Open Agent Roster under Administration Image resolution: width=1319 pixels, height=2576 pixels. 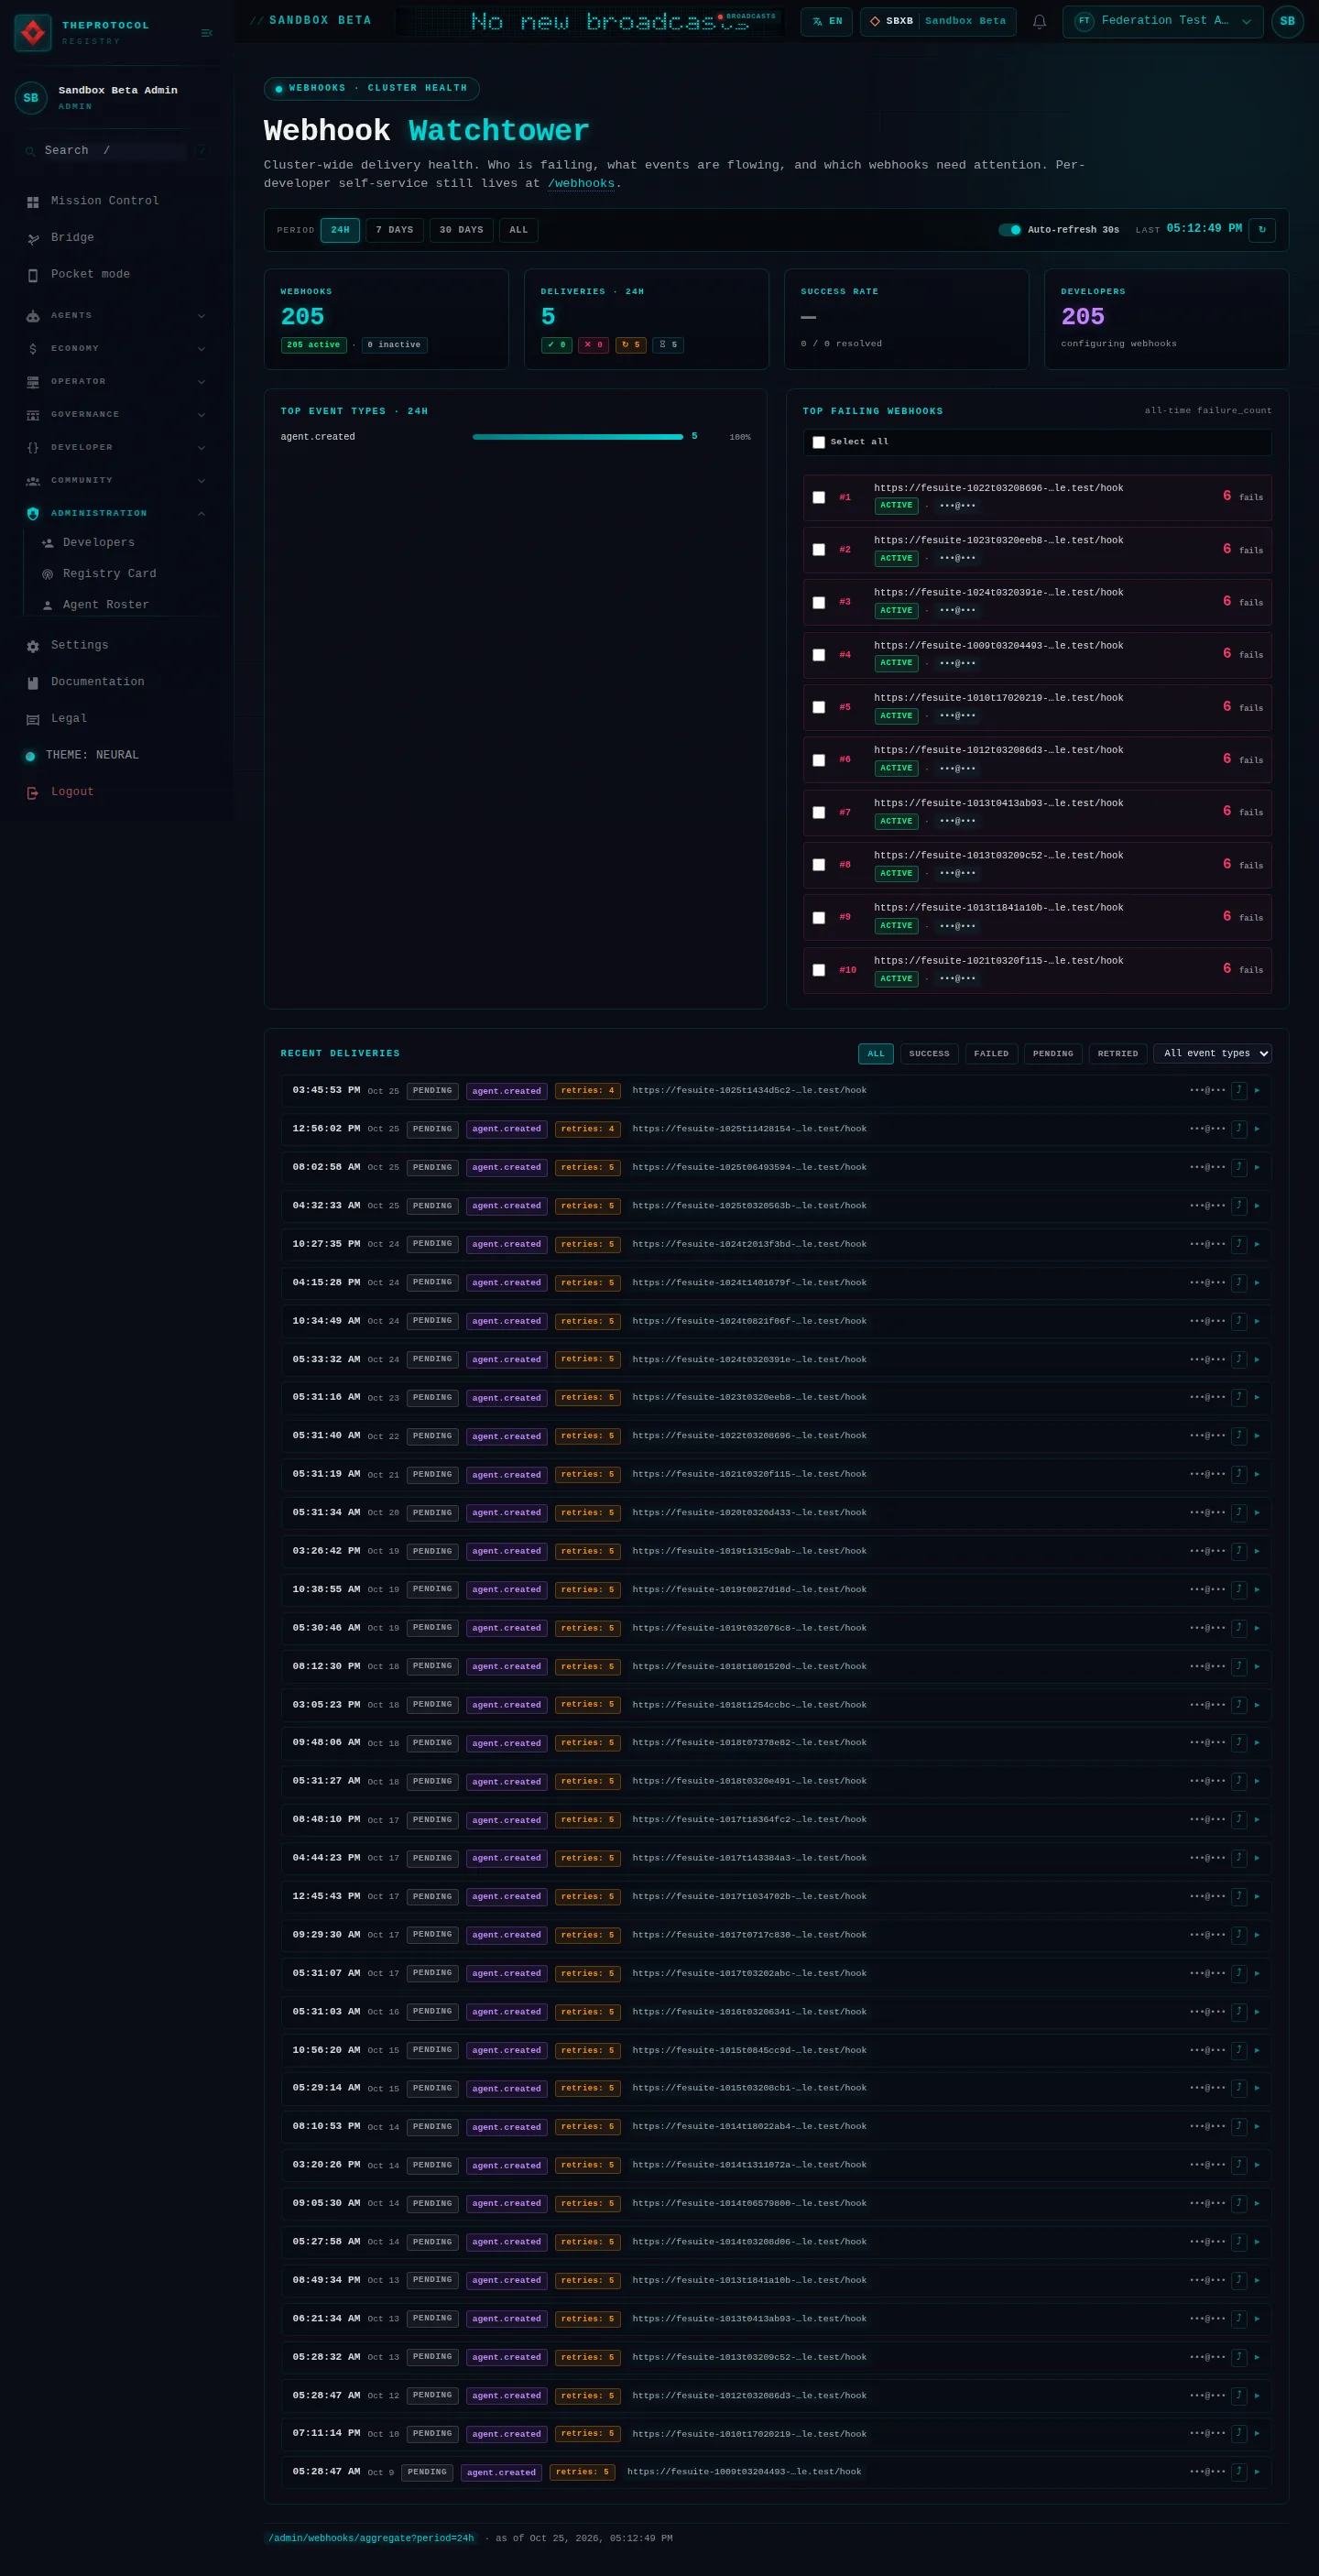105,605
